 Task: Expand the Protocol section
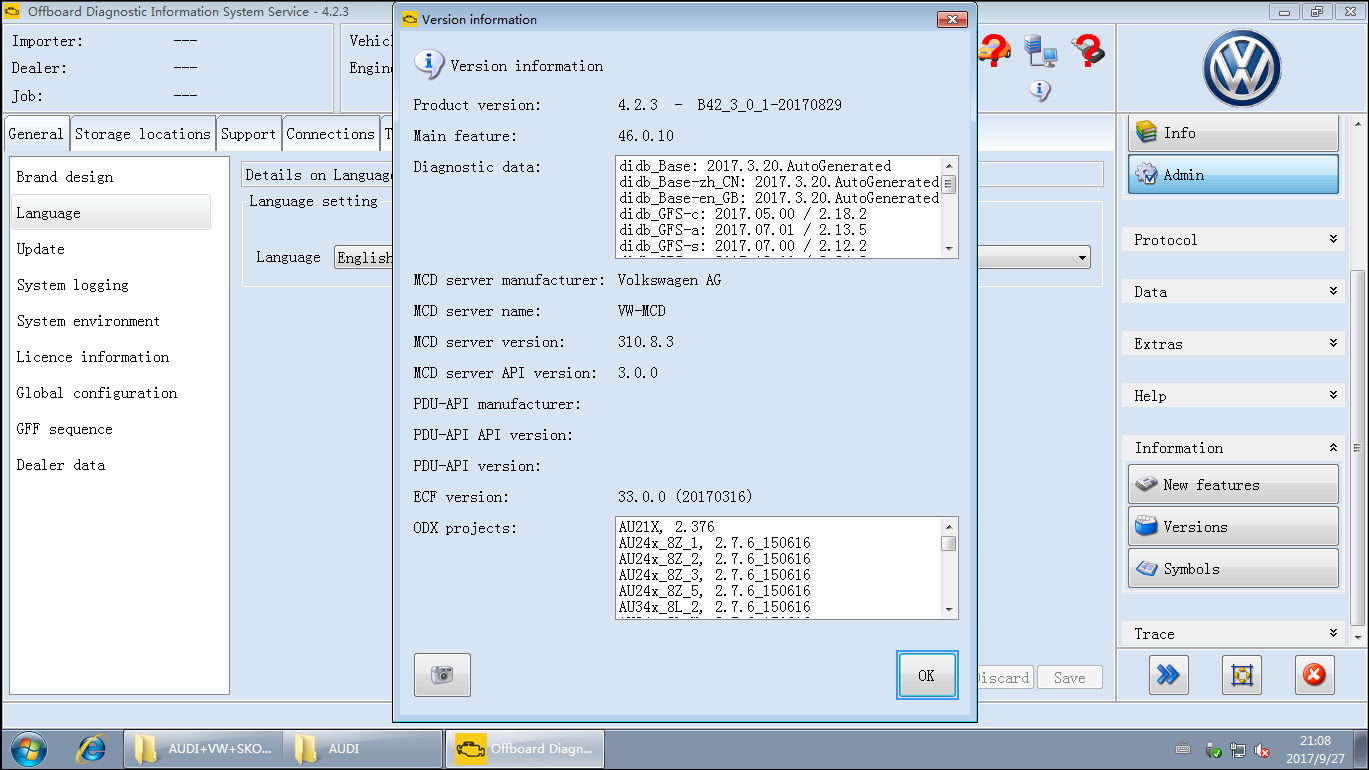[x=1232, y=239]
